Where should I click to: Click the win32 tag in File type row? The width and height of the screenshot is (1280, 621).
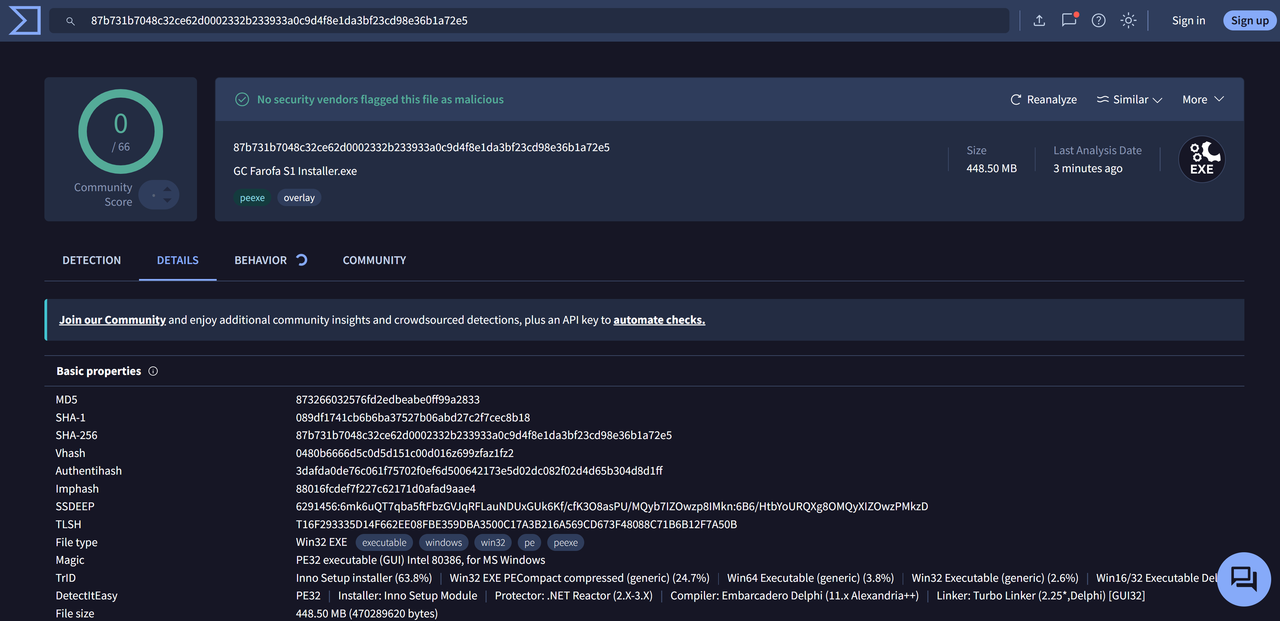(493, 543)
